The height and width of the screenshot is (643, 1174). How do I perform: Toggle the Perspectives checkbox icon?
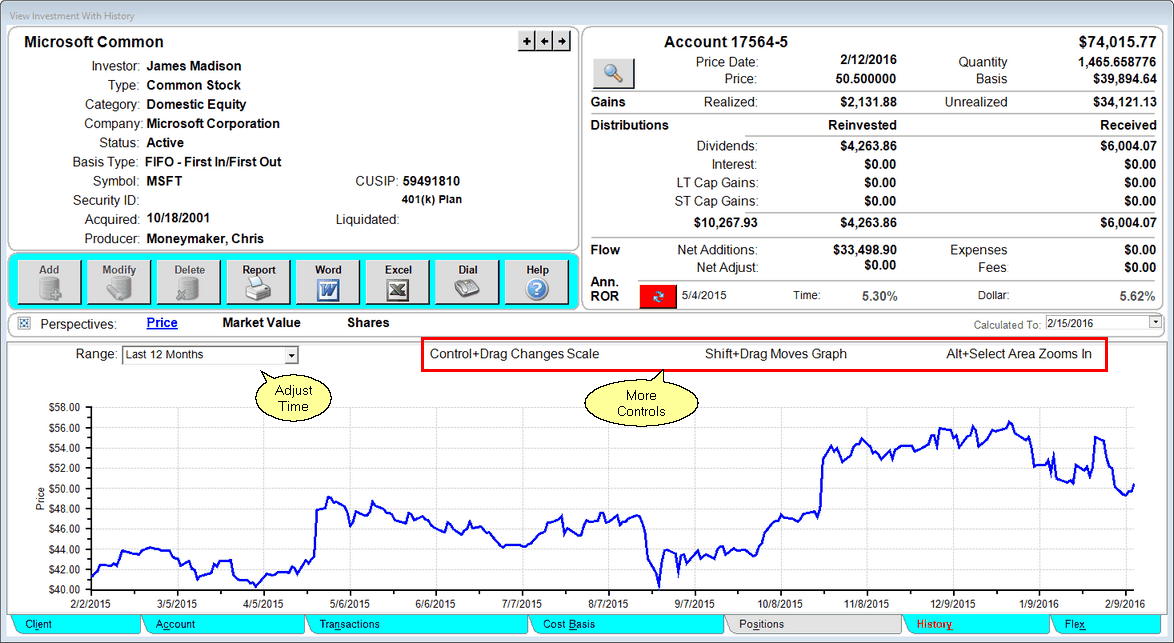coord(25,324)
